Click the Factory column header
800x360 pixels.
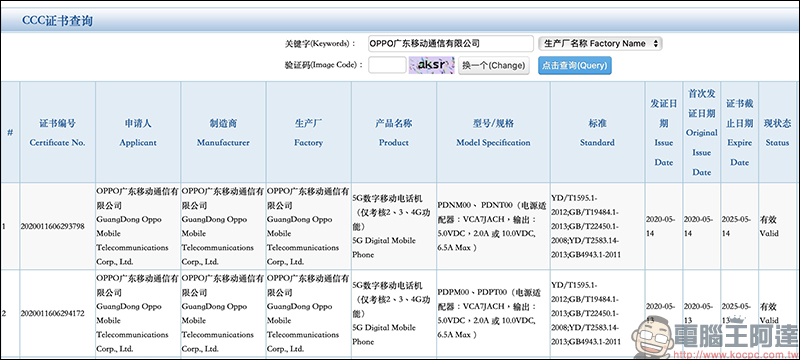tap(309, 133)
